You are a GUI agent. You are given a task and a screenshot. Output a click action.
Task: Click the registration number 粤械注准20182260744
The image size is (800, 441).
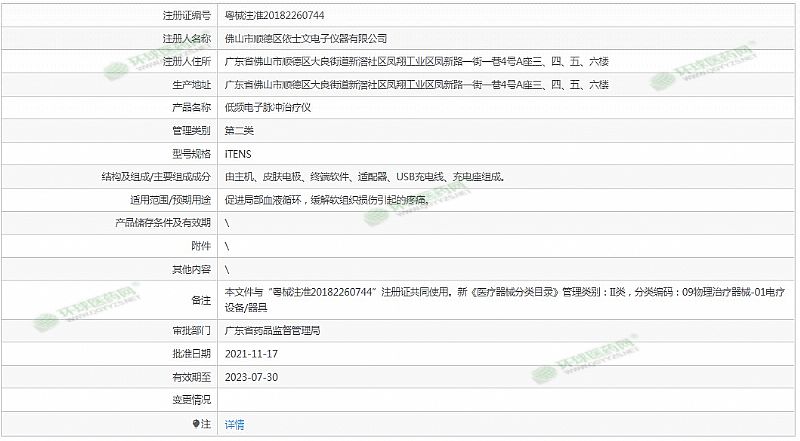[273, 16]
